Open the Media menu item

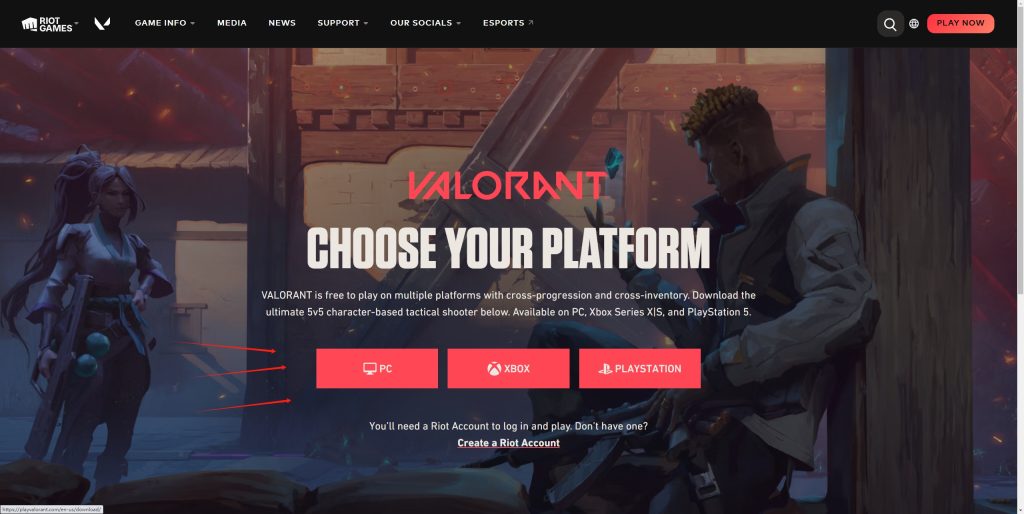coord(232,23)
